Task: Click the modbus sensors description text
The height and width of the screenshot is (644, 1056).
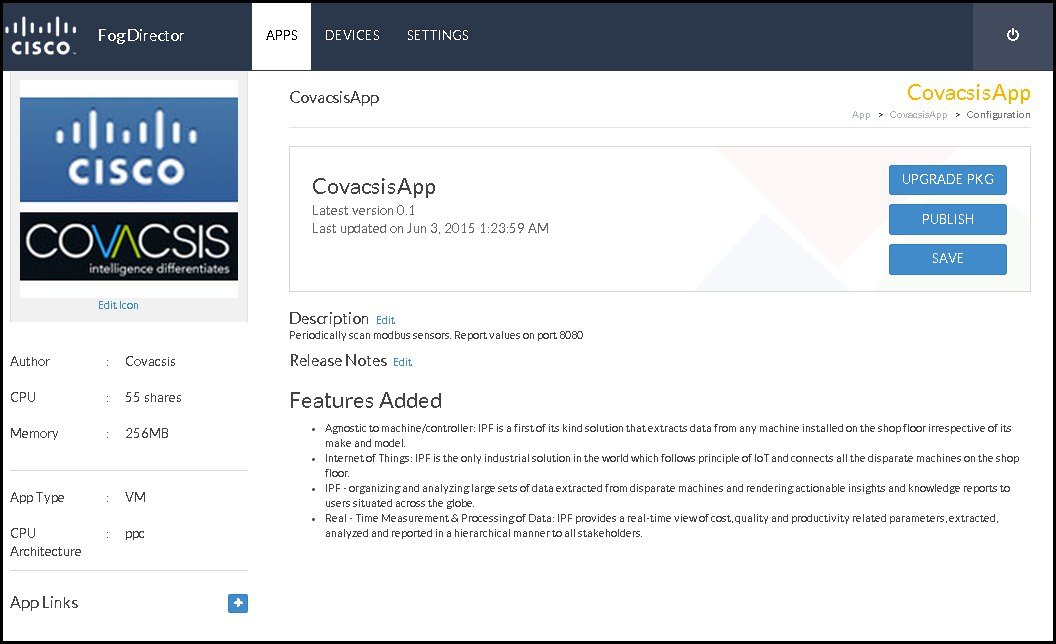Action: (x=436, y=335)
